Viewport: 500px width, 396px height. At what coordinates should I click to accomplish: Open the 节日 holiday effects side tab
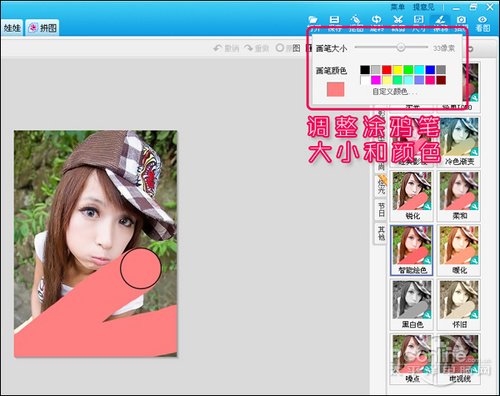(x=381, y=210)
